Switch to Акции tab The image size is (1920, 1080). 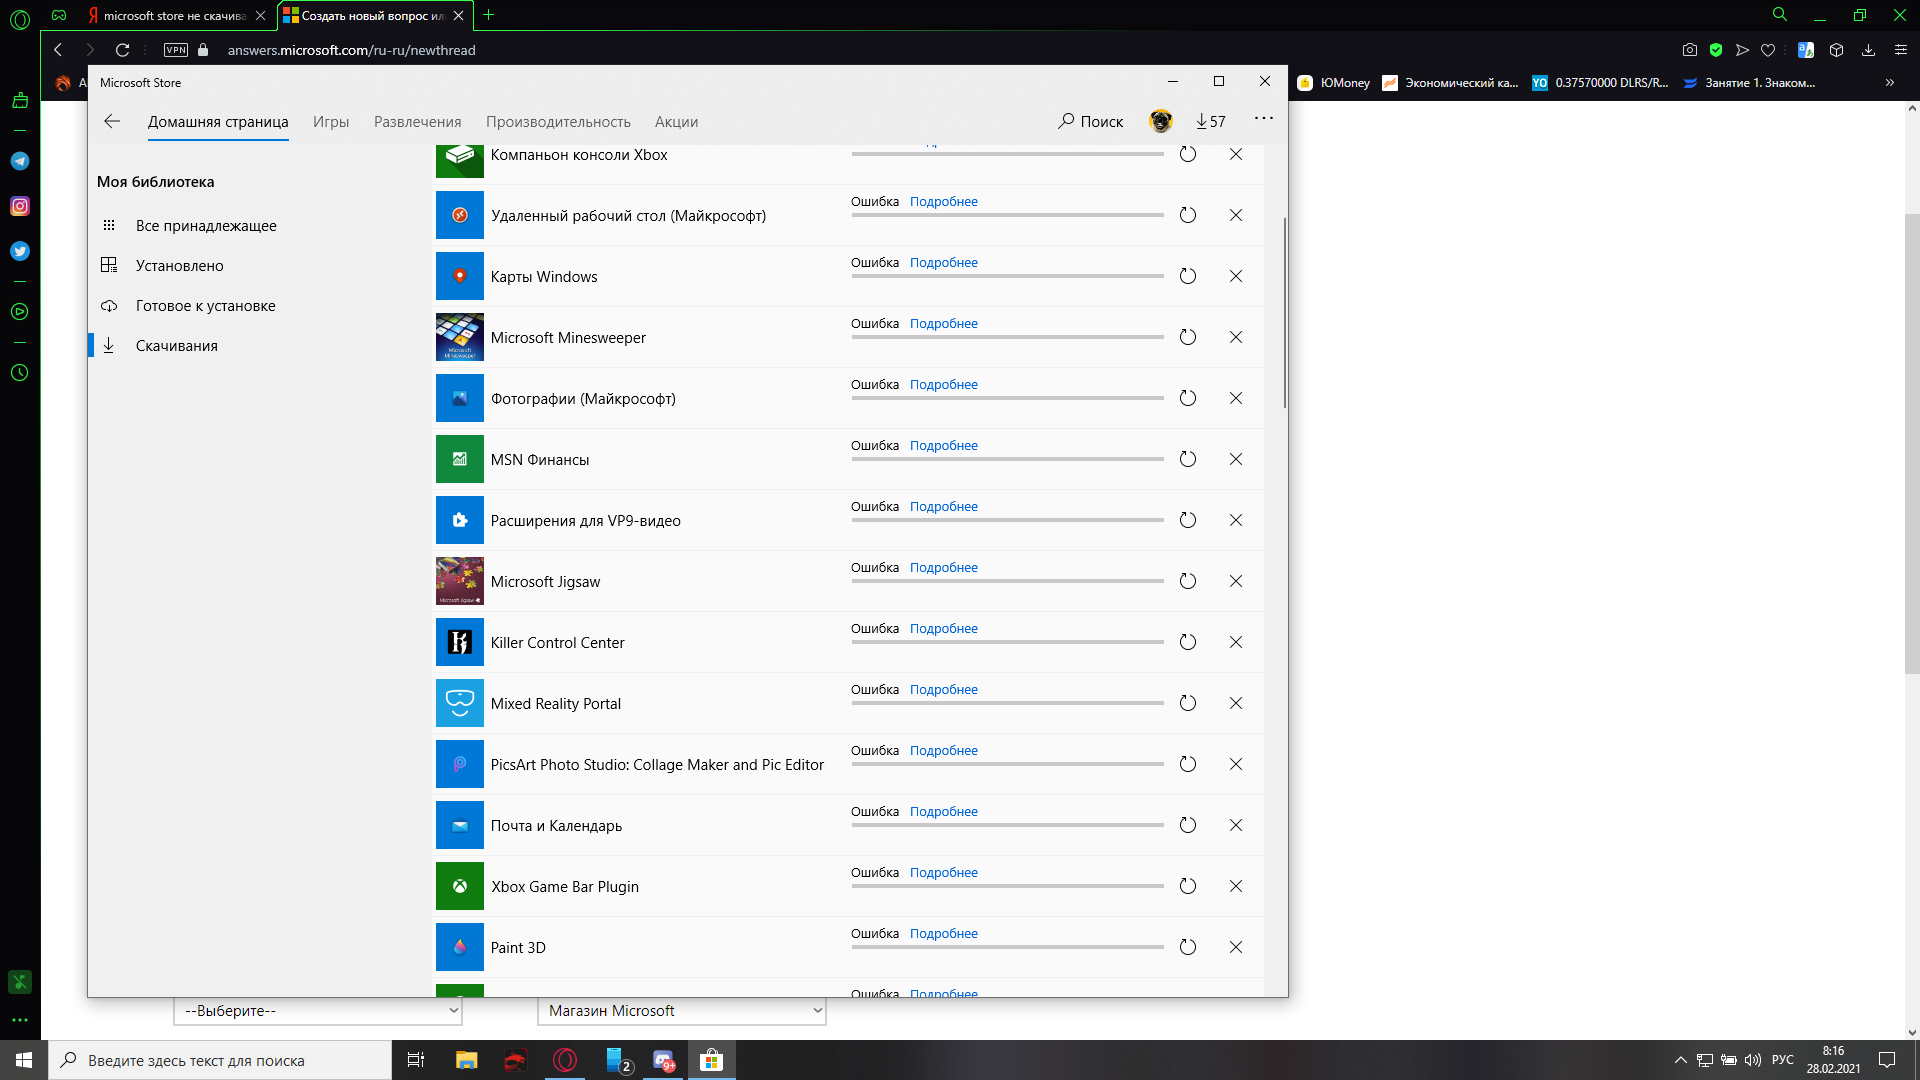tap(676, 122)
